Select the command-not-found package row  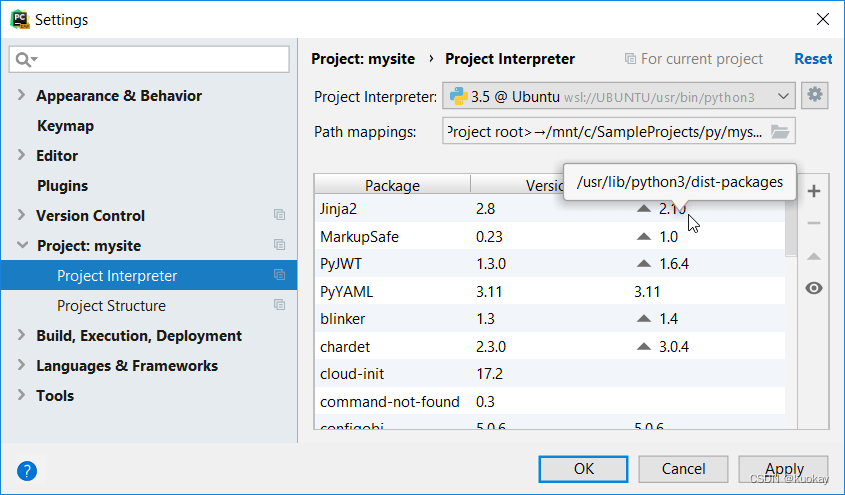pyautogui.click(x=550, y=401)
